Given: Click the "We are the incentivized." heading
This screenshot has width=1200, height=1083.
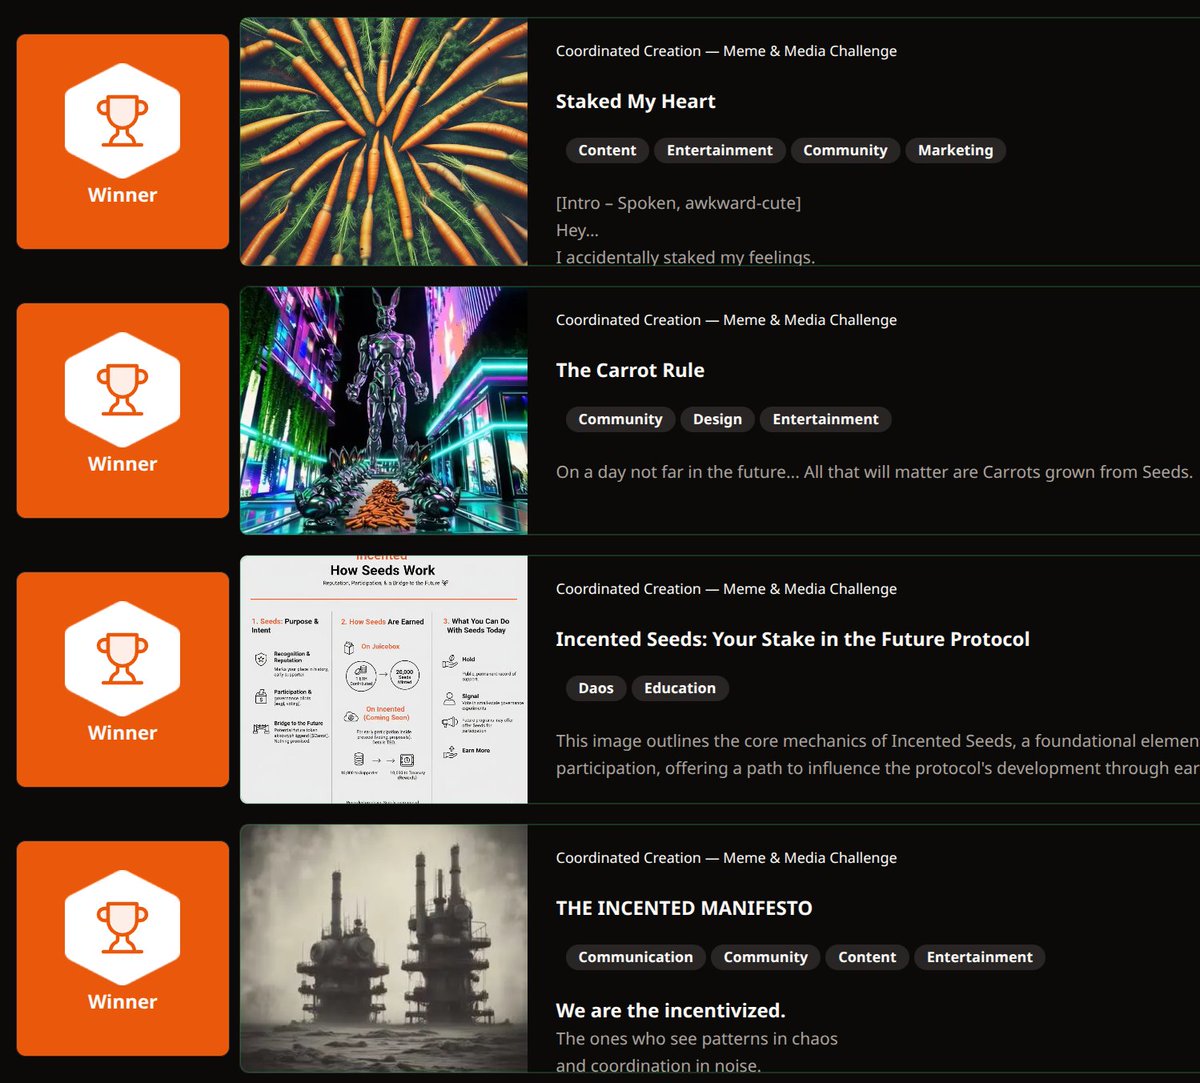Looking at the screenshot, I should click(671, 1010).
